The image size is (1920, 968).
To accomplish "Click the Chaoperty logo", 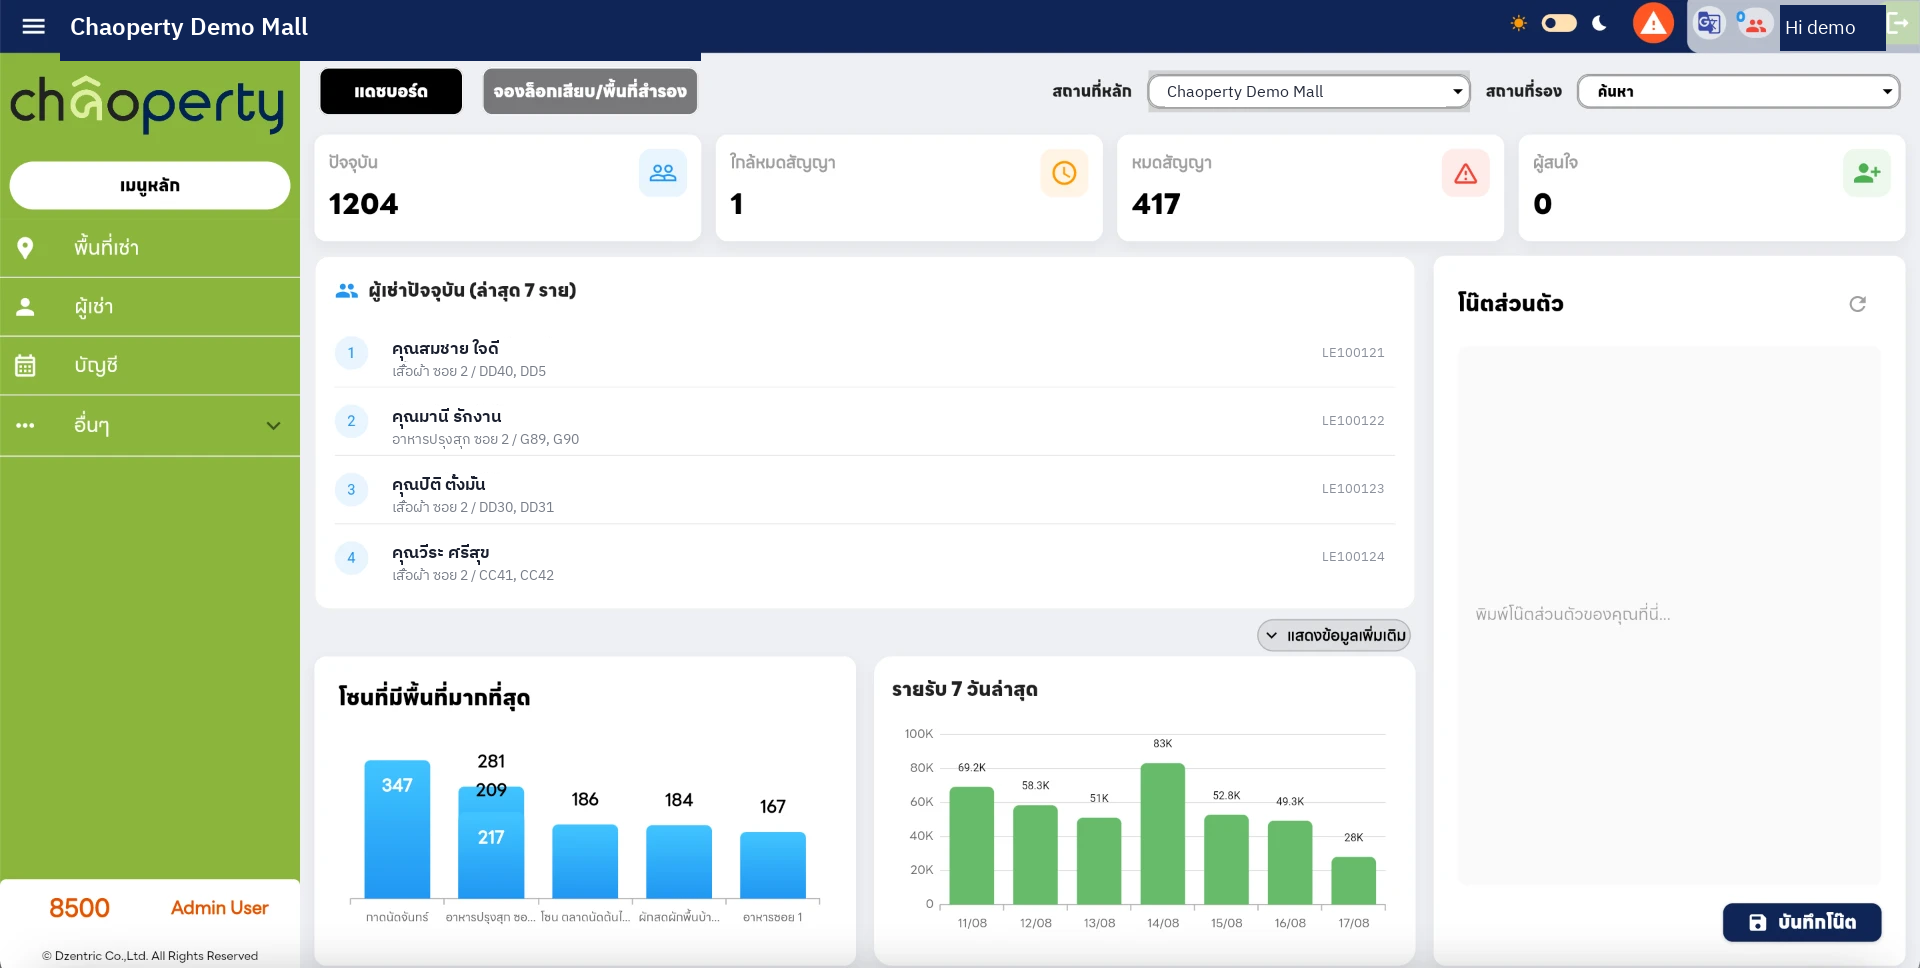I will point(147,104).
